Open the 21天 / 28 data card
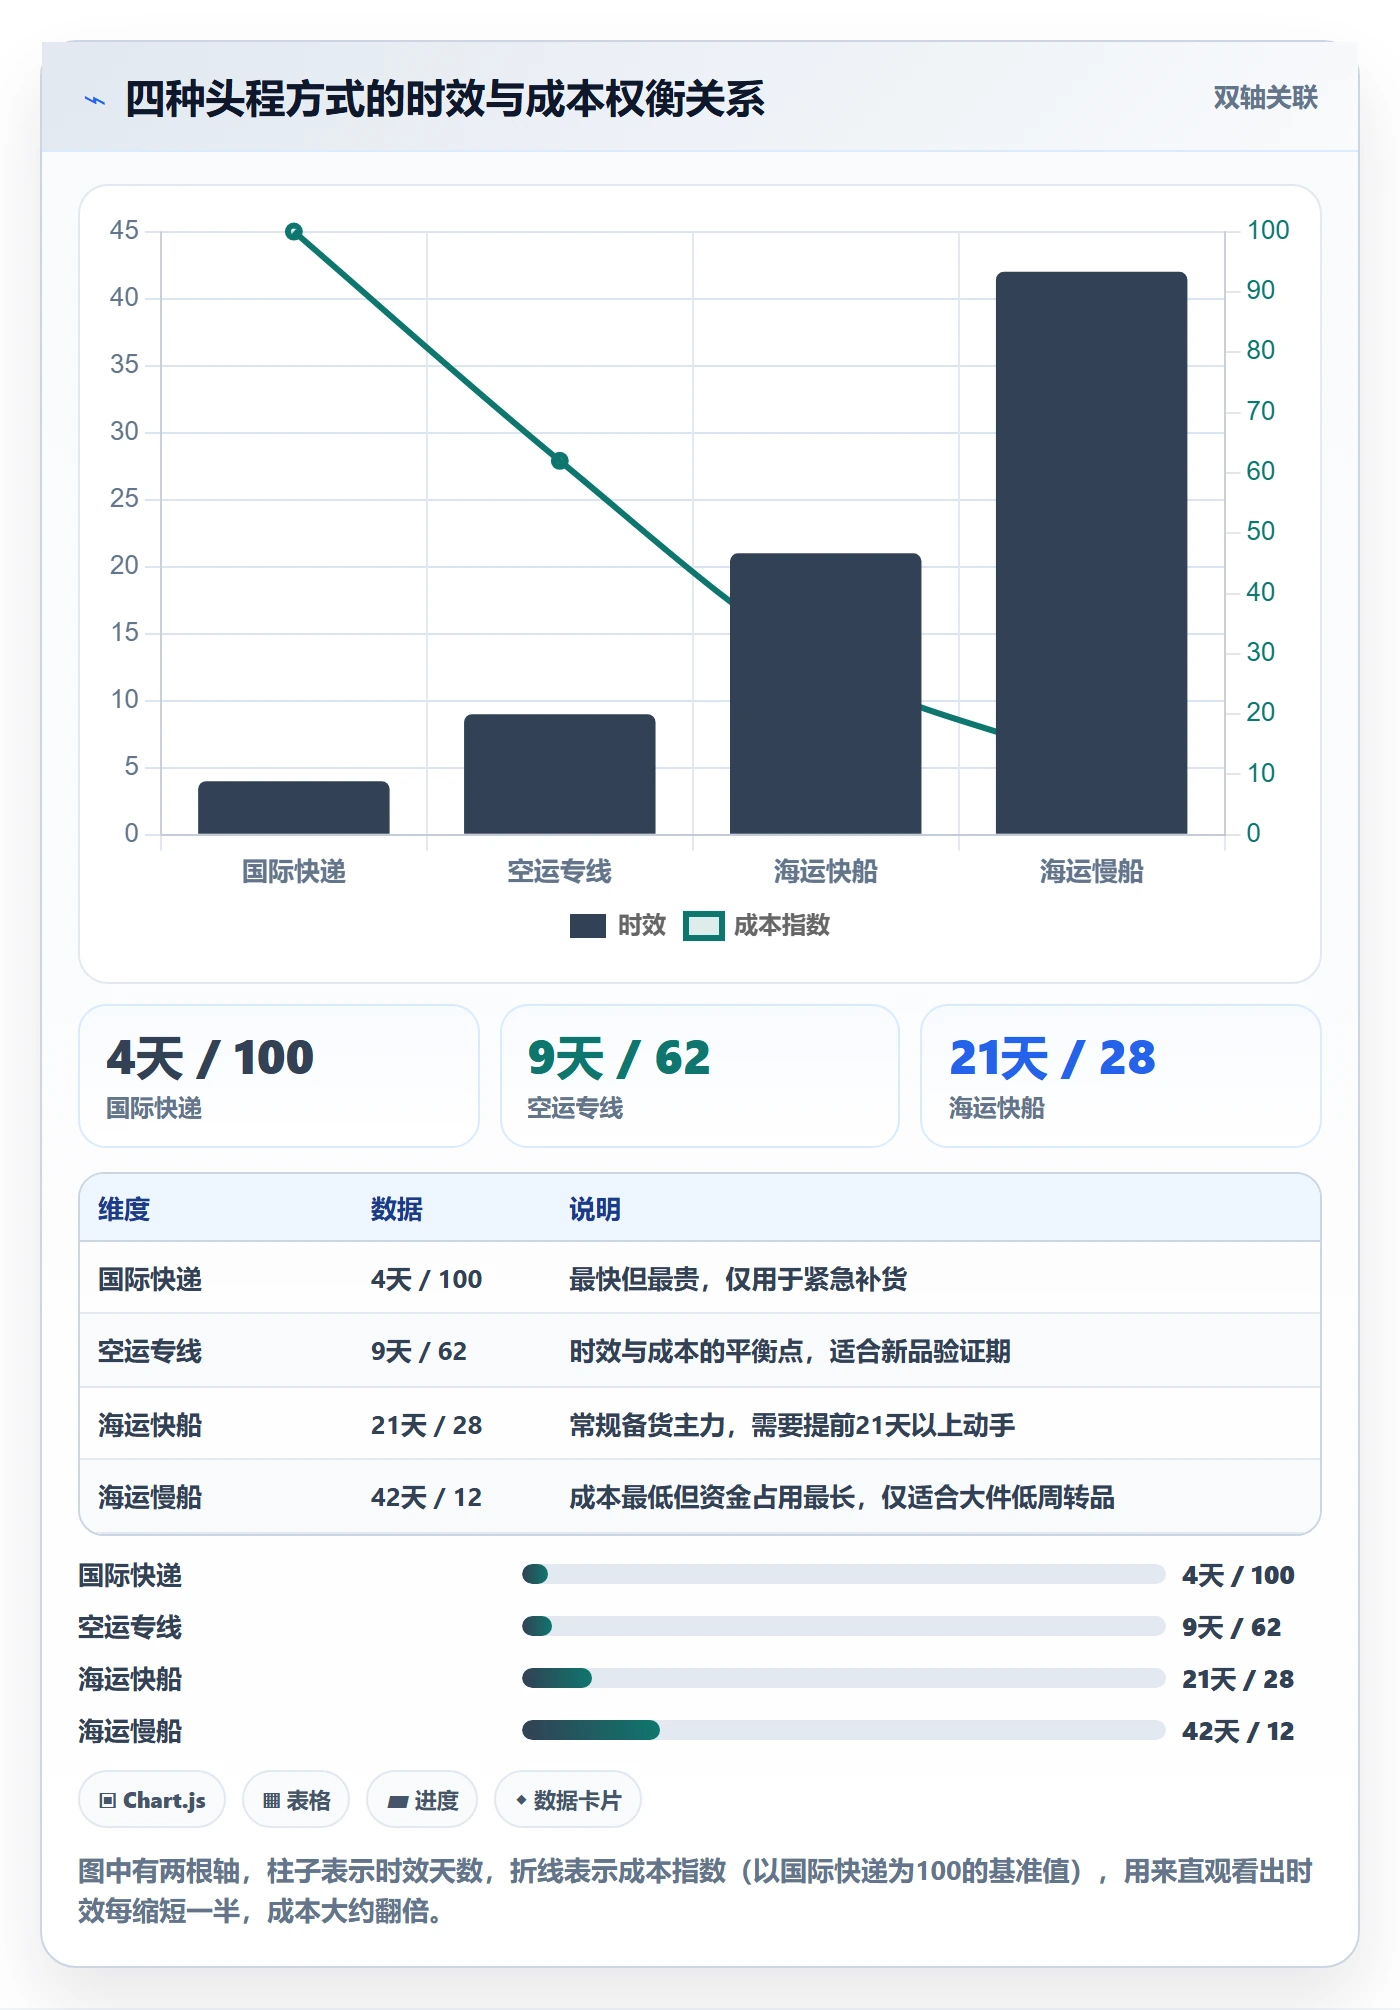The image size is (1400, 2010). (x=1121, y=1076)
